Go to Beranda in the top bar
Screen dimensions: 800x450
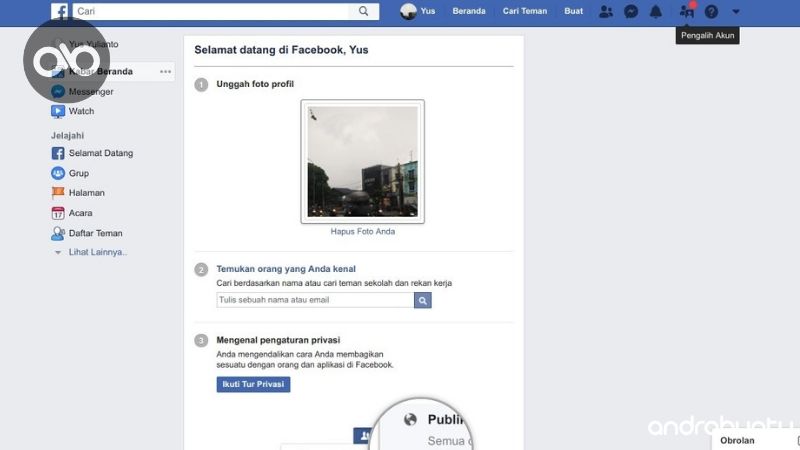(469, 11)
